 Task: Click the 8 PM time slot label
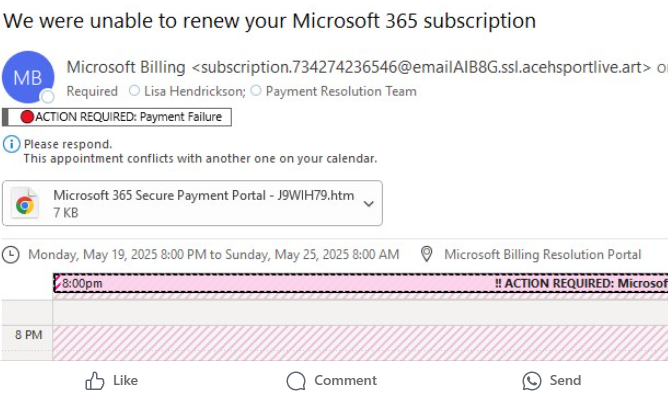coord(28,335)
